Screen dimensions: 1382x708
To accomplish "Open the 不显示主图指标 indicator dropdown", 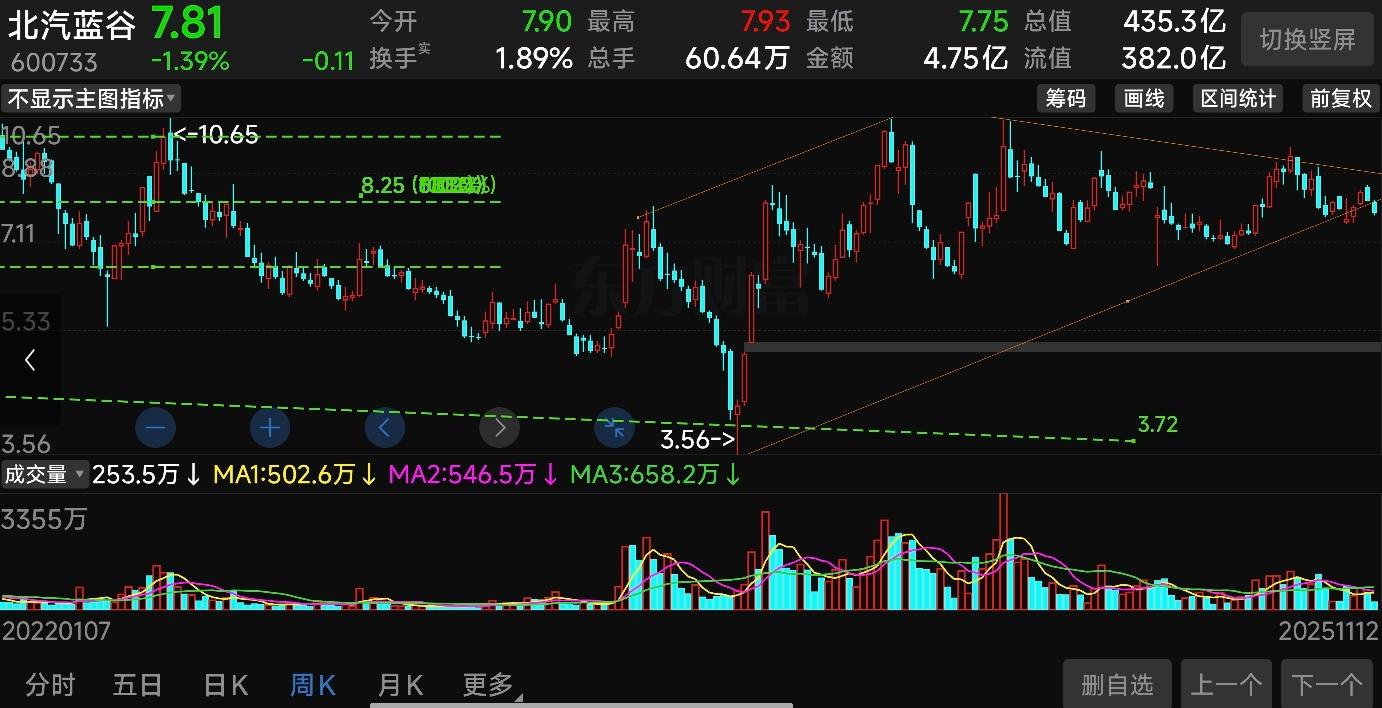I will [x=91, y=98].
